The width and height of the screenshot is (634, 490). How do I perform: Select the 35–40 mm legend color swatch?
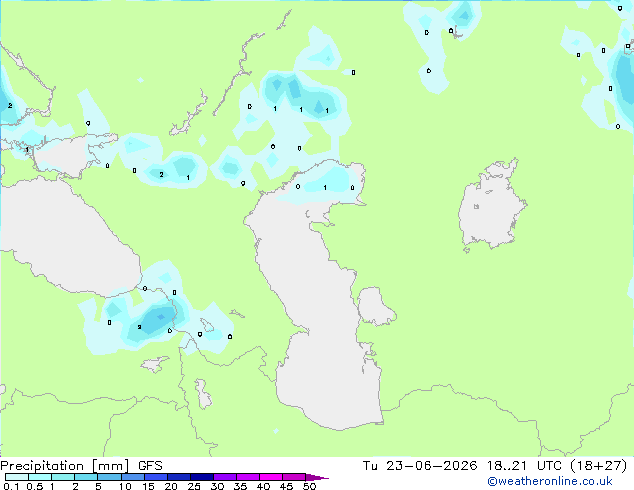pyautogui.click(x=248, y=477)
